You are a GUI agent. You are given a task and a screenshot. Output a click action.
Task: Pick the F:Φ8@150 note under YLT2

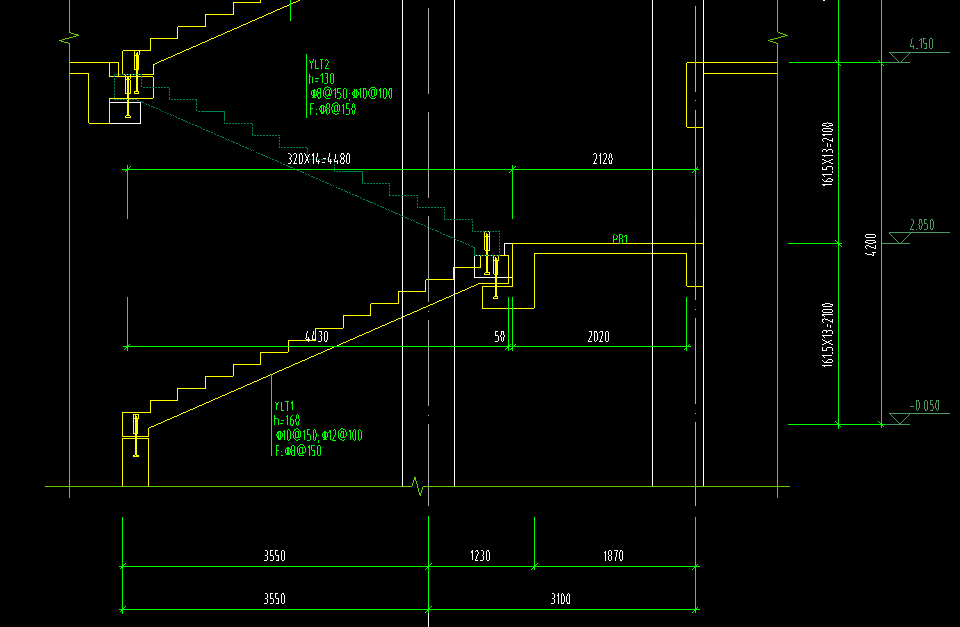tap(332, 109)
